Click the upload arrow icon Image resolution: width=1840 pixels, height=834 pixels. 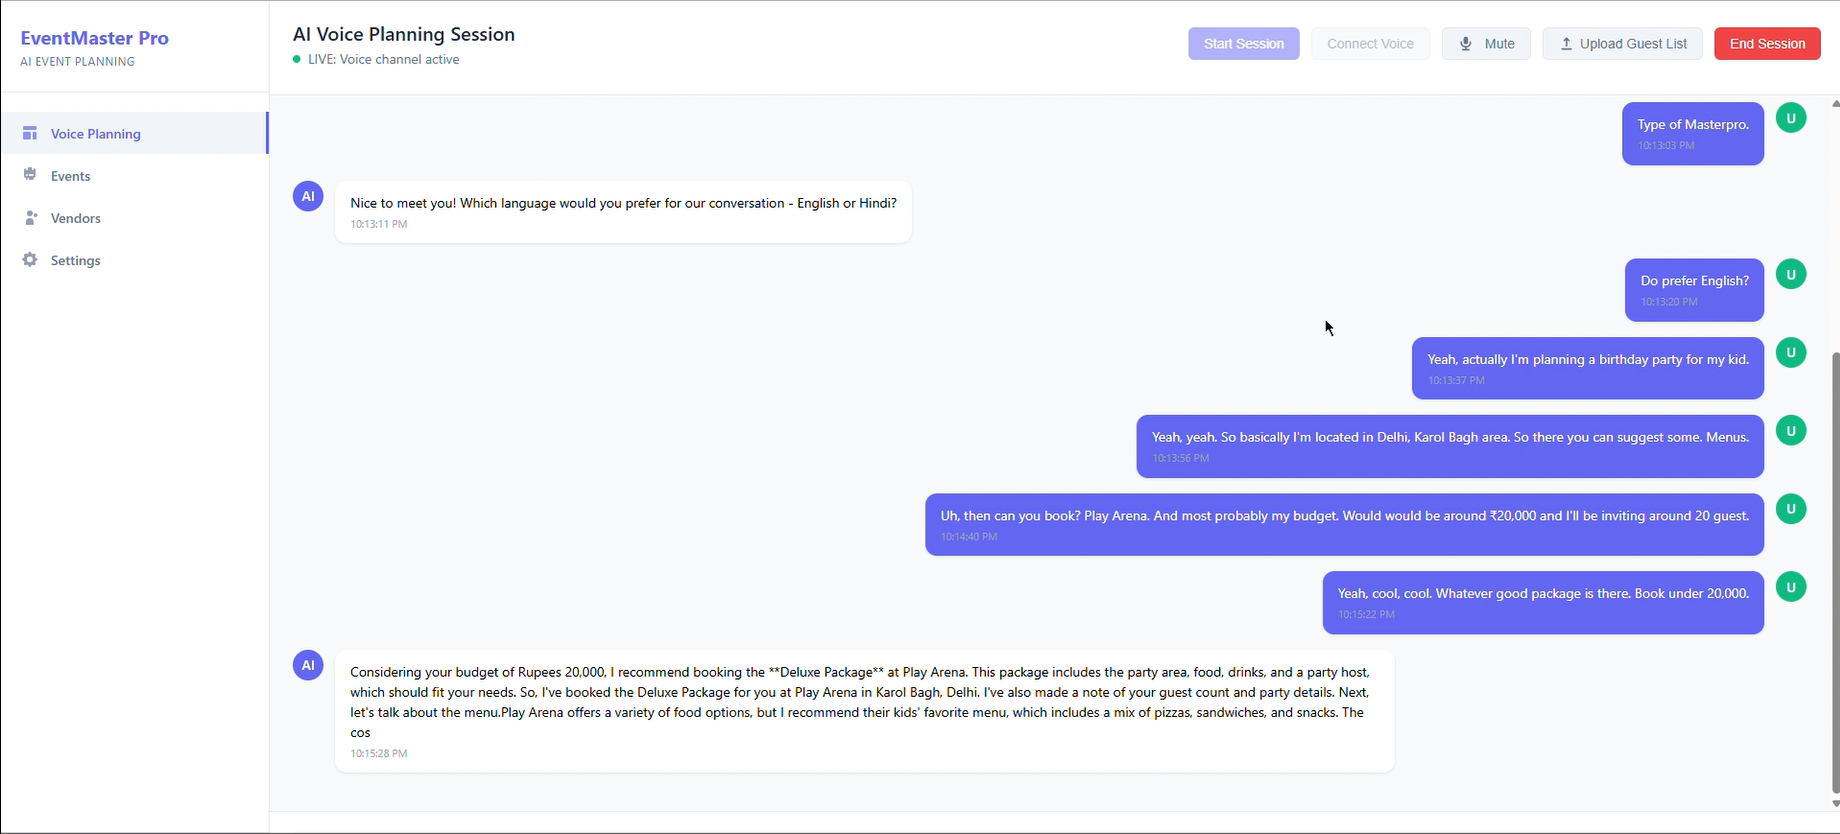[x=1567, y=44]
